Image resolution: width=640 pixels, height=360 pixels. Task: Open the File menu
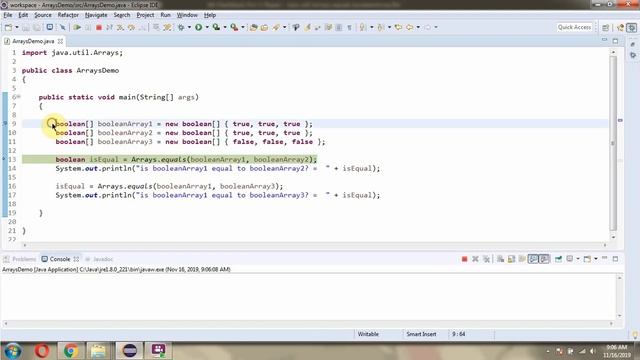8,15
